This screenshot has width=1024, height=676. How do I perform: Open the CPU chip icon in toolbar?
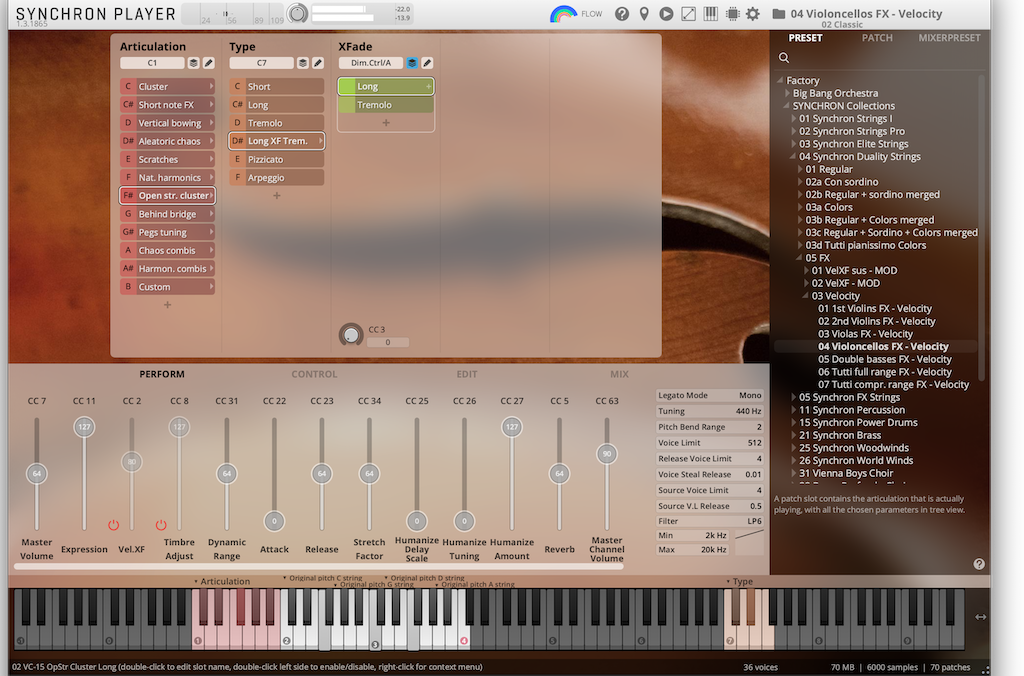[733, 14]
